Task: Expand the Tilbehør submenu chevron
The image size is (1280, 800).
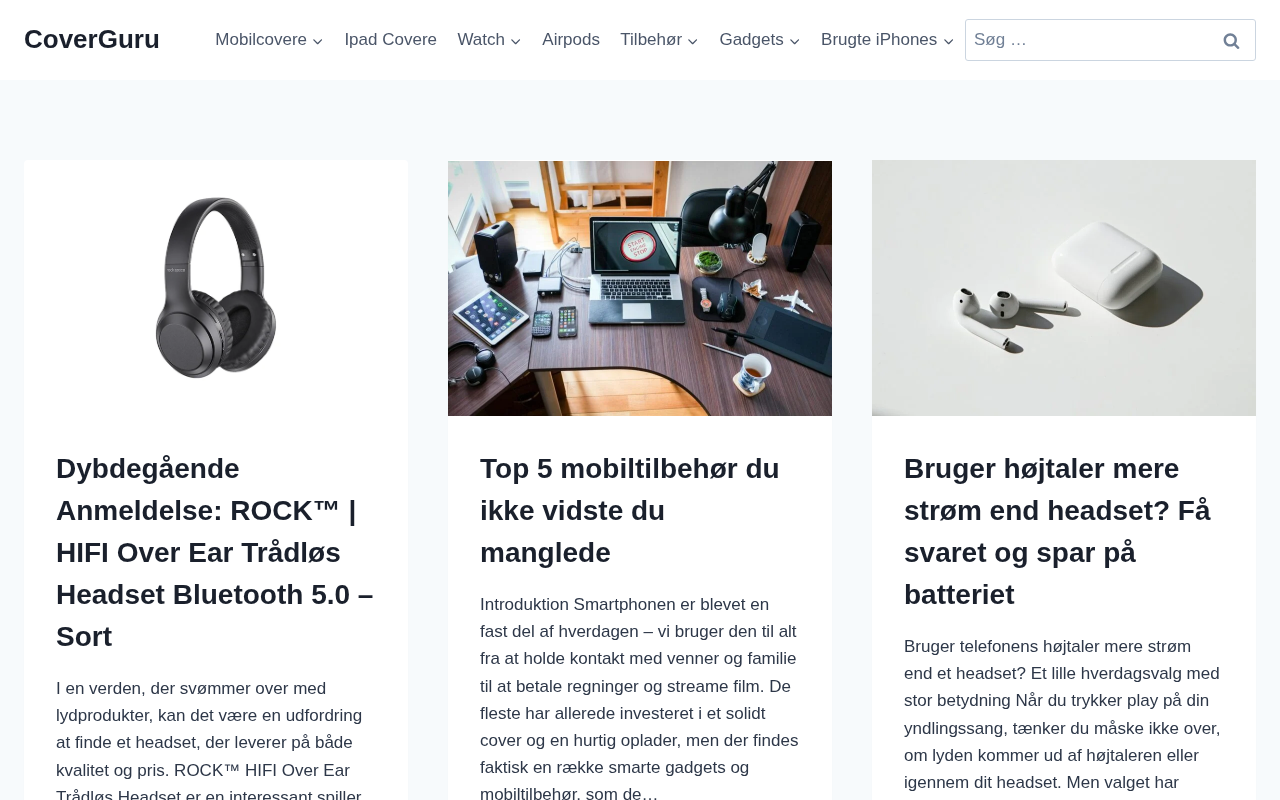Action: point(693,41)
